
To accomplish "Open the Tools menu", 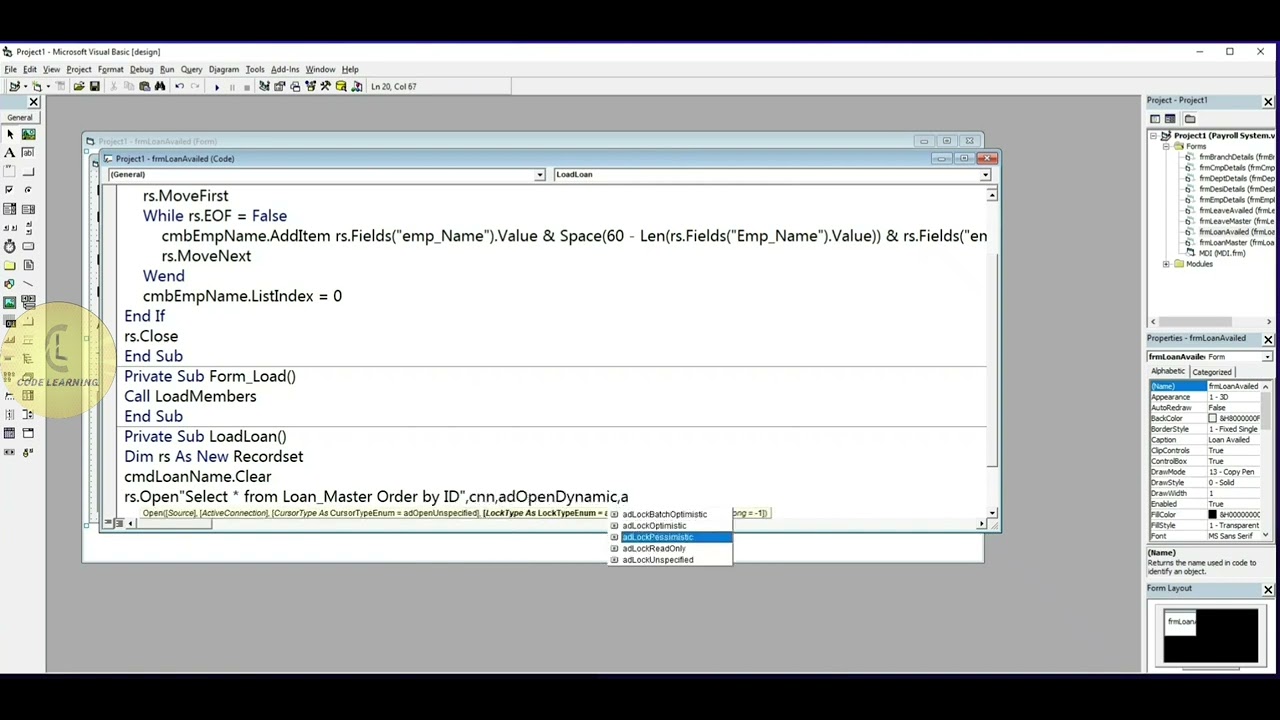I will pyautogui.click(x=255, y=69).
